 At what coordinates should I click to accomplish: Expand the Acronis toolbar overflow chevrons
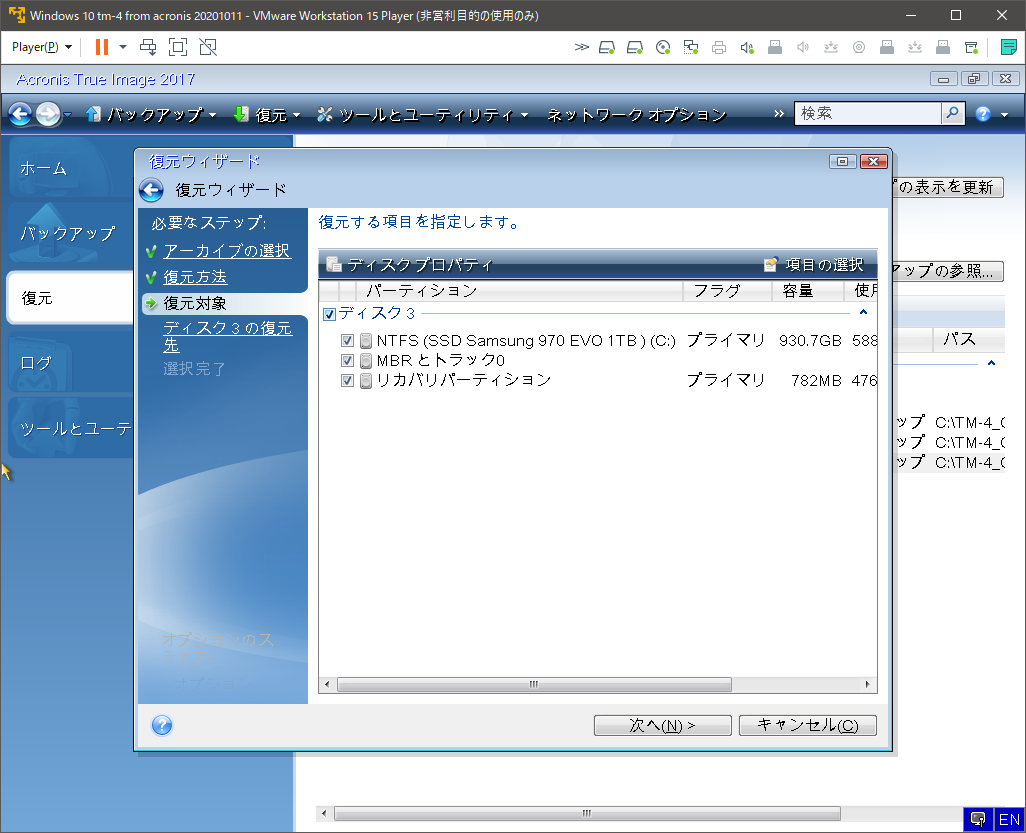click(x=779, y=114)
